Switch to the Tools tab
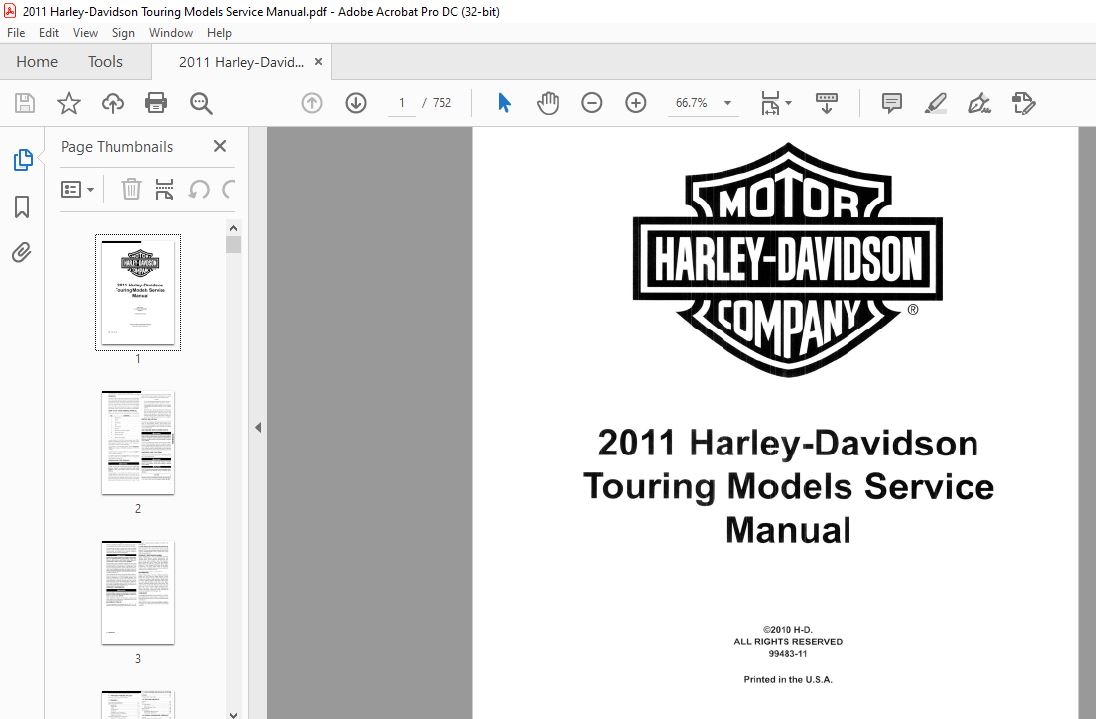 [105, 62]
